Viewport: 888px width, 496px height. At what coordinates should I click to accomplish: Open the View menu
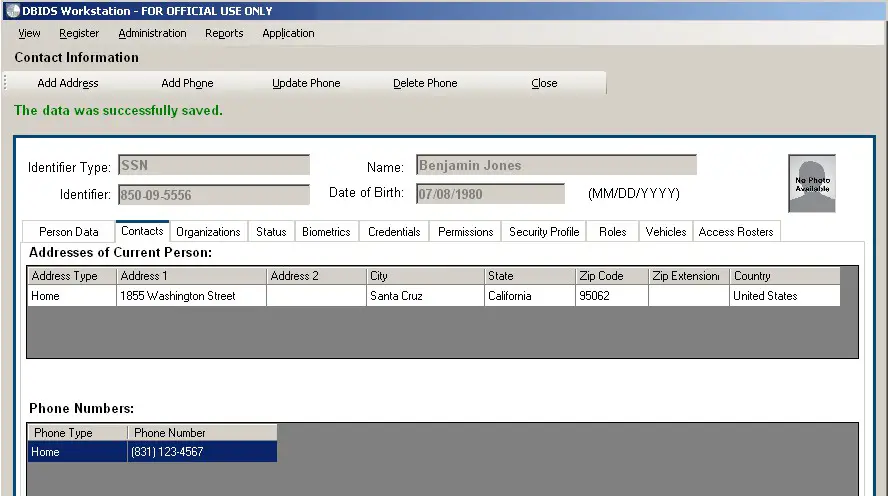coord(29,33)
